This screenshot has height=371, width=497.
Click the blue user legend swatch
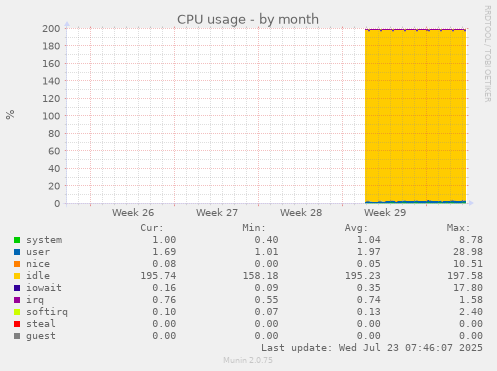17,252
